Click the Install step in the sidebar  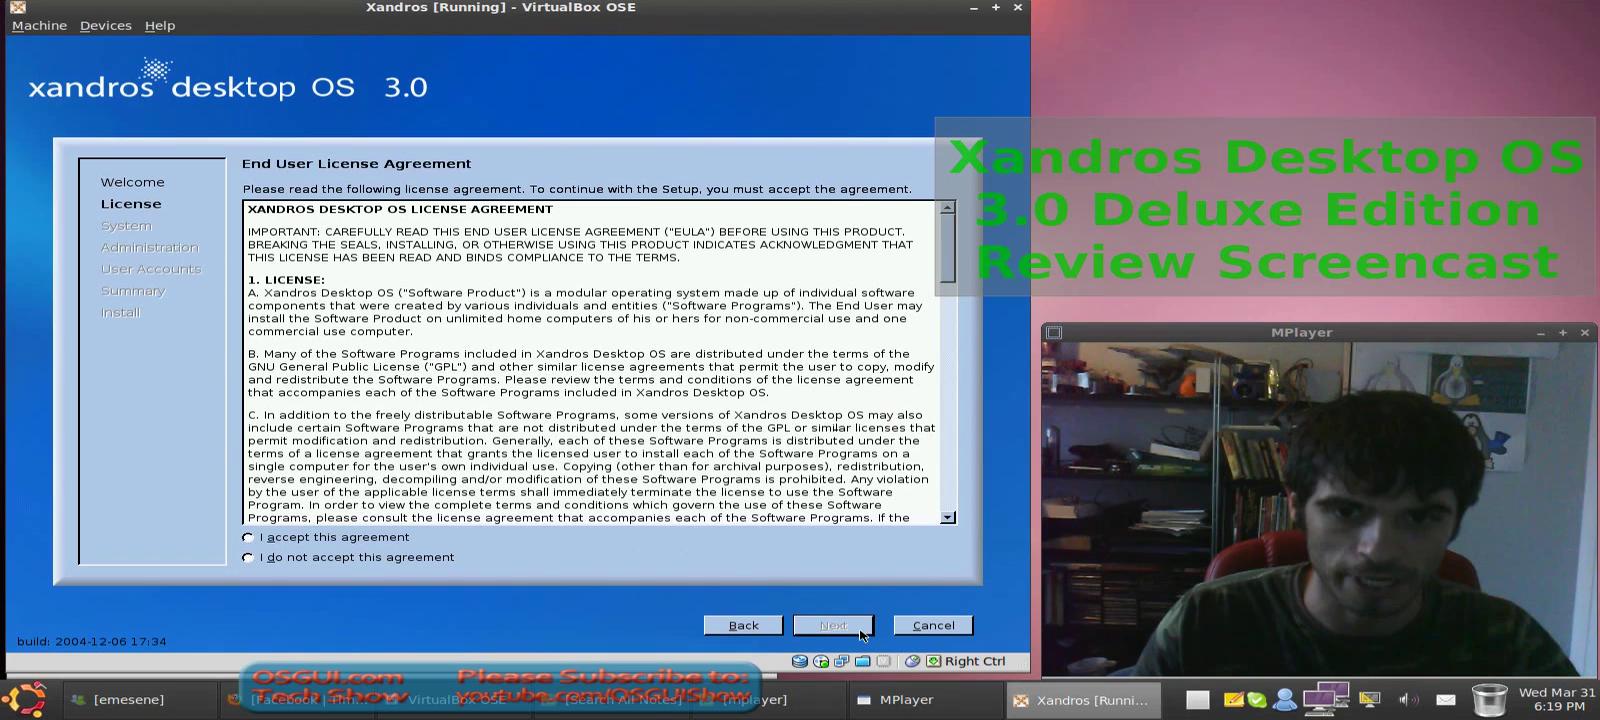(x=120, y=312)
